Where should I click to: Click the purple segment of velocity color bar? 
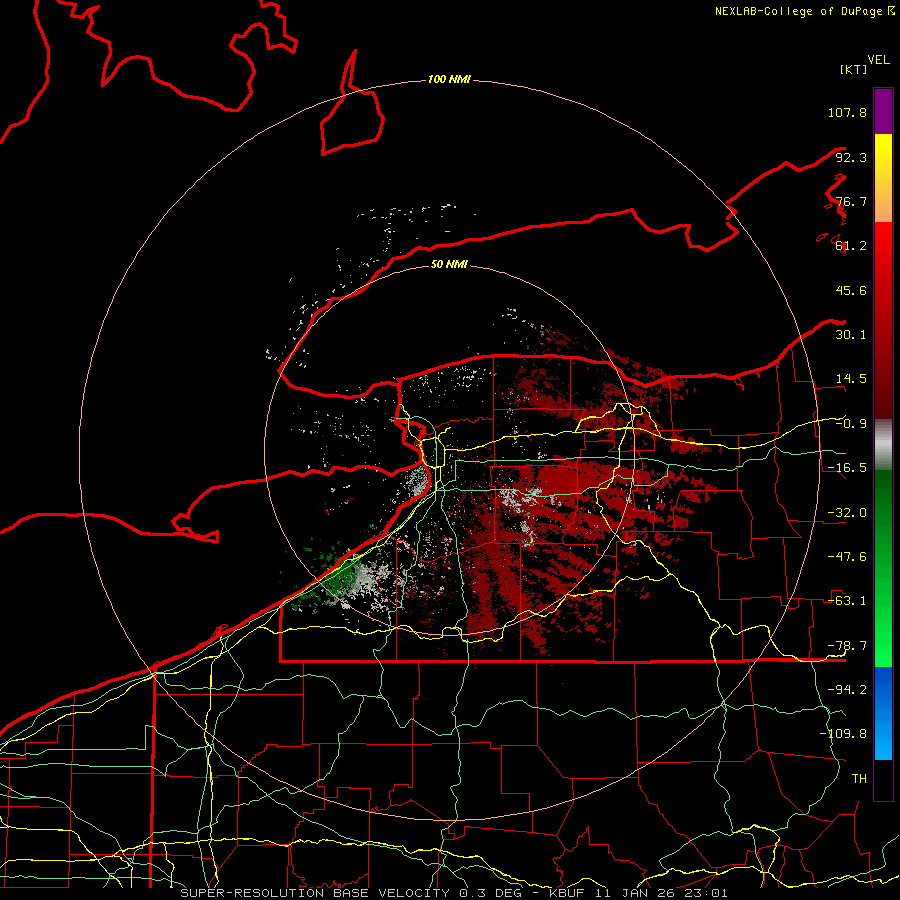pos(882,111)
